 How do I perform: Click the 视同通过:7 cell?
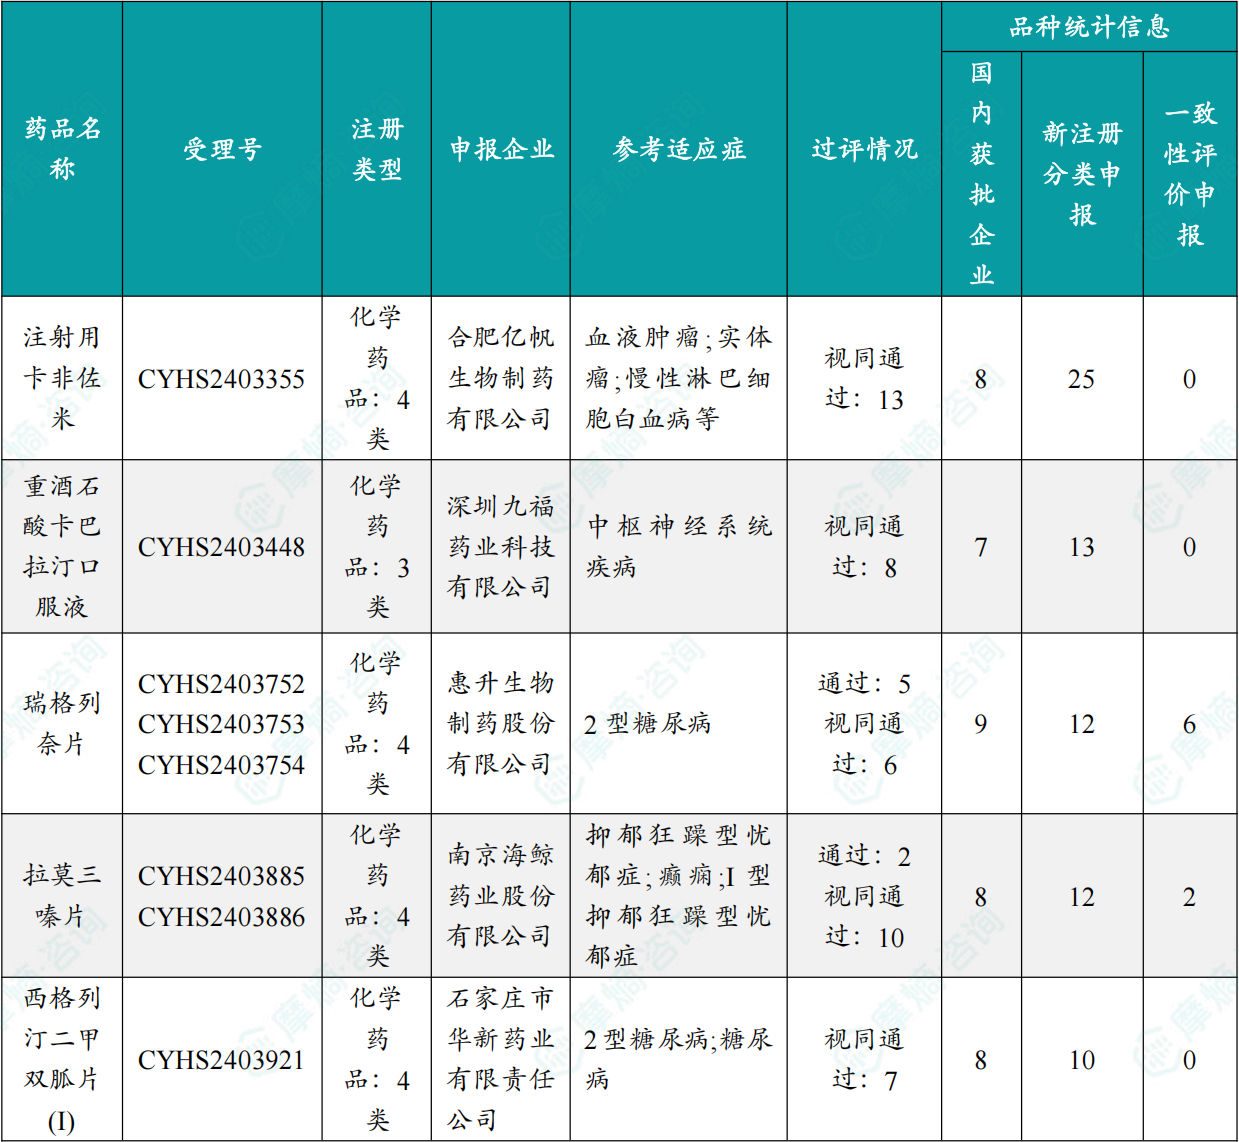pyautogui.click(x=864, y=1059)
